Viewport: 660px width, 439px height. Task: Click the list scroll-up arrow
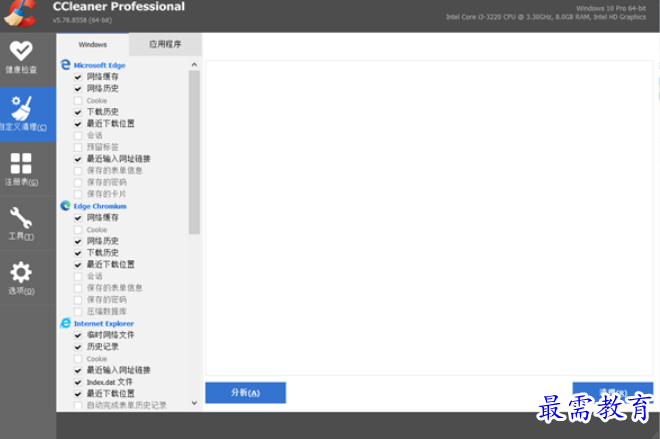pyautogui.click(x=194, y=65)
